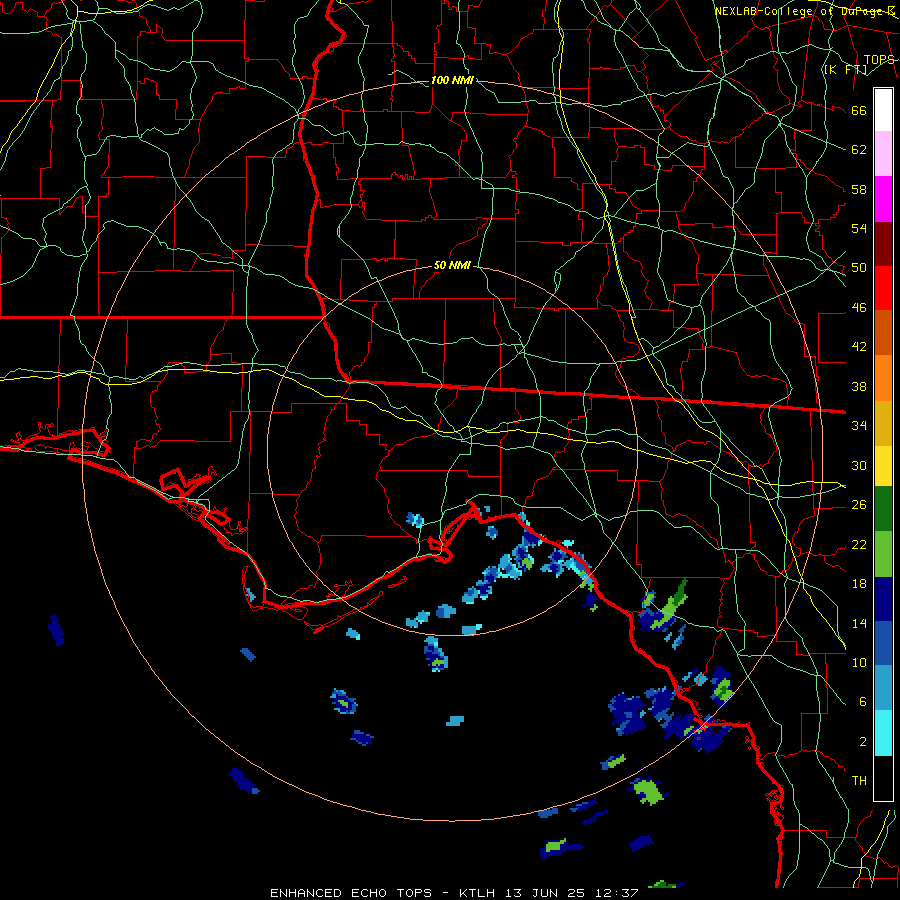This screenshot has width=900, height=900.
Task: Select the legend value "54"
Action: point(859,228)
